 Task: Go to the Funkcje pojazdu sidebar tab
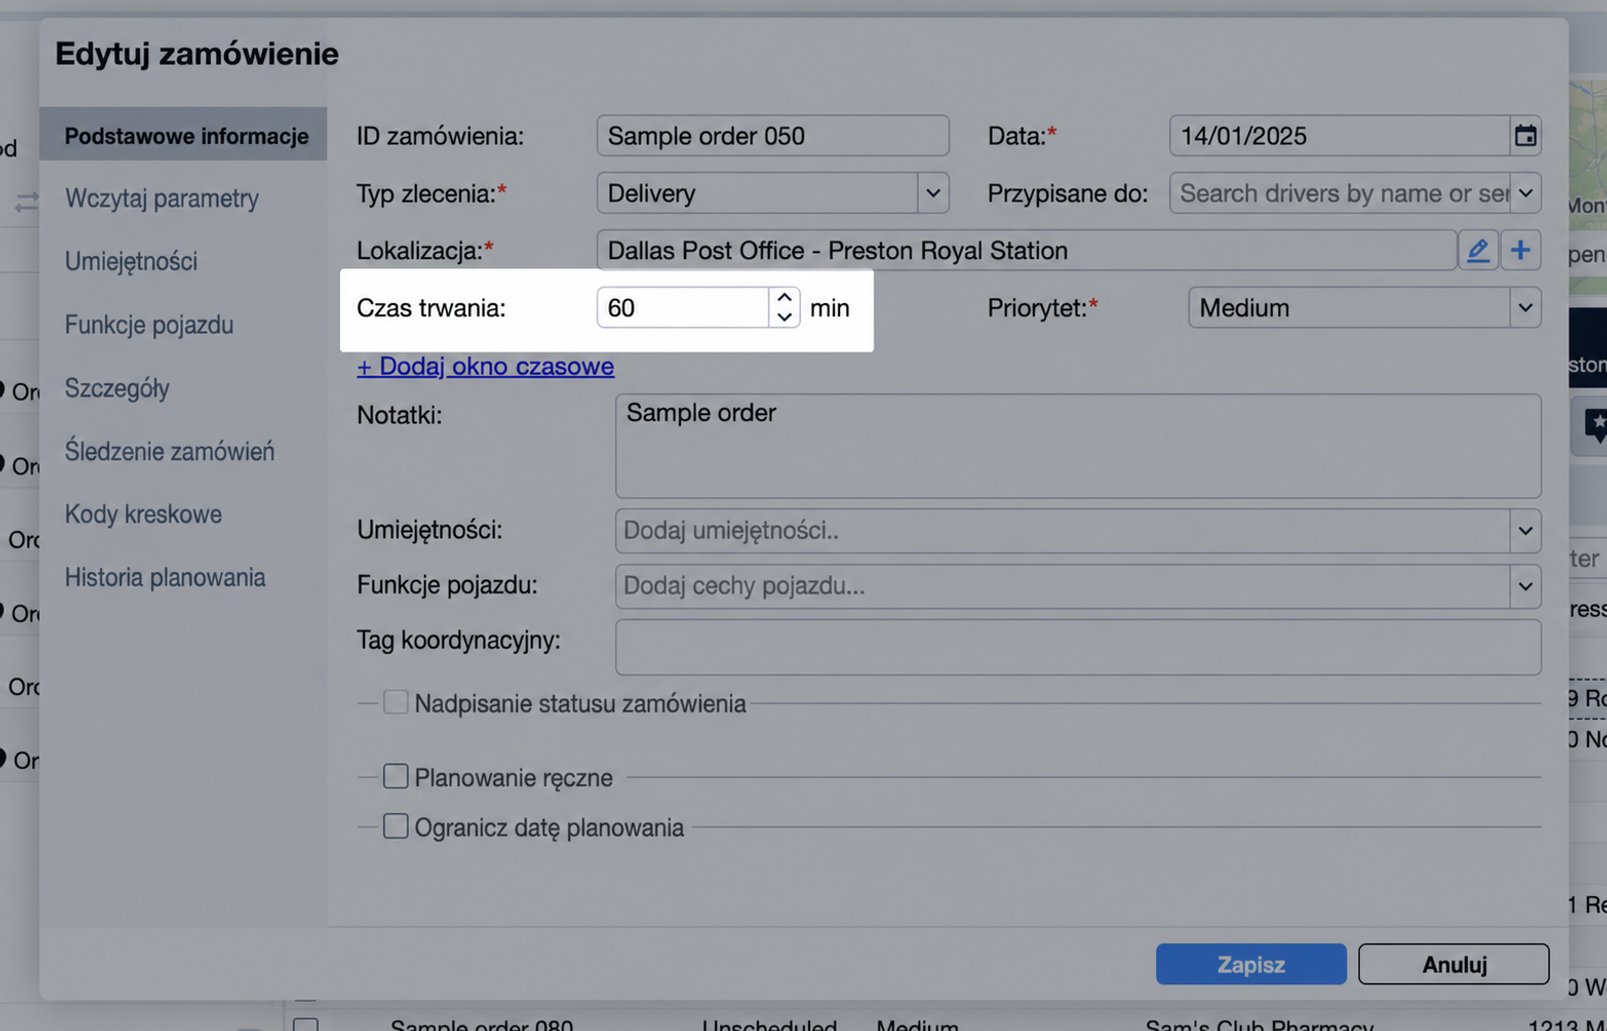(x=149, y=324)
